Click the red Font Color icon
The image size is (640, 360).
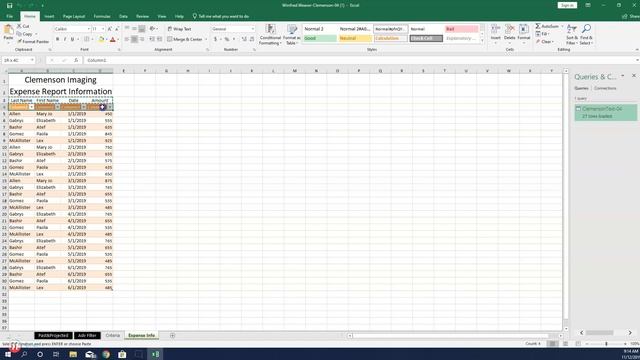113,40
